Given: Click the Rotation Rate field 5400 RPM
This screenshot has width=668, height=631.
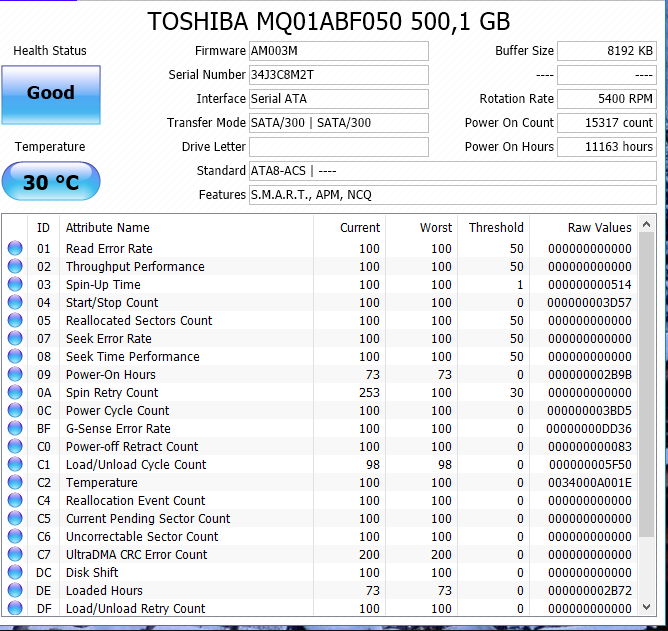Looking at the screenshot, I should point(607,99).
